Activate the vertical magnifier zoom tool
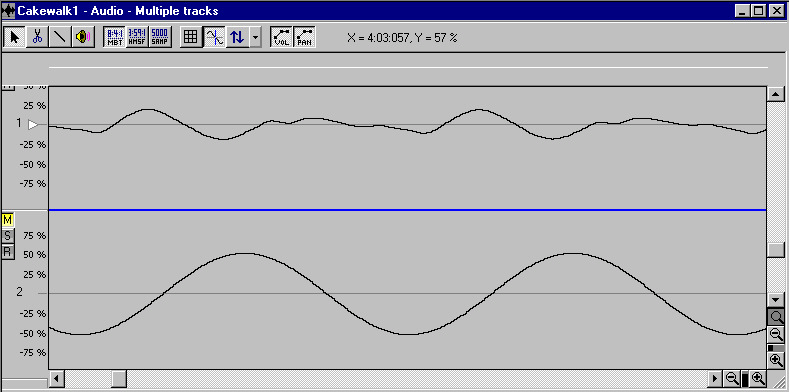This screenshot has width=789, height=392. pos(776,317)
